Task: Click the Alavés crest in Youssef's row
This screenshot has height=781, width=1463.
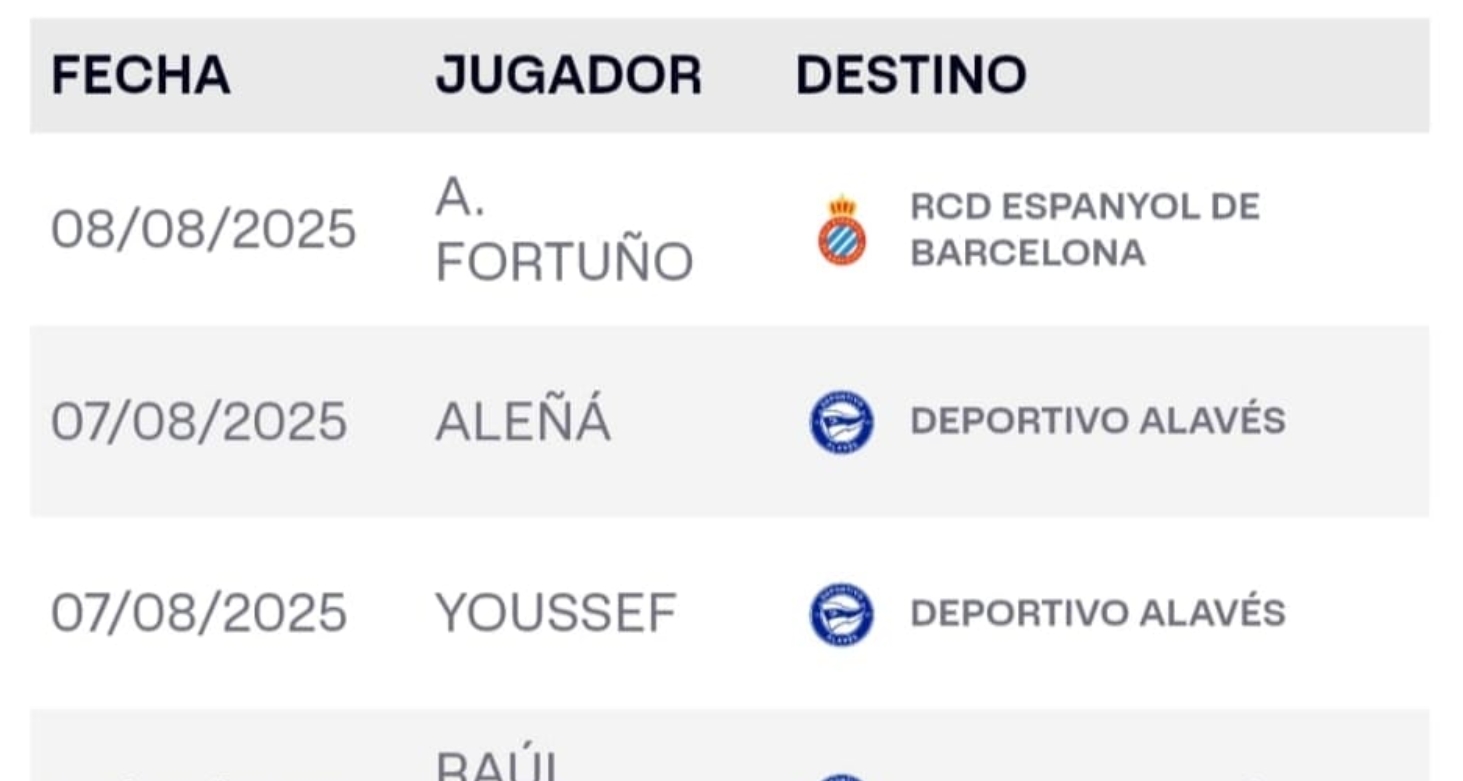Action: coord(841,614)
